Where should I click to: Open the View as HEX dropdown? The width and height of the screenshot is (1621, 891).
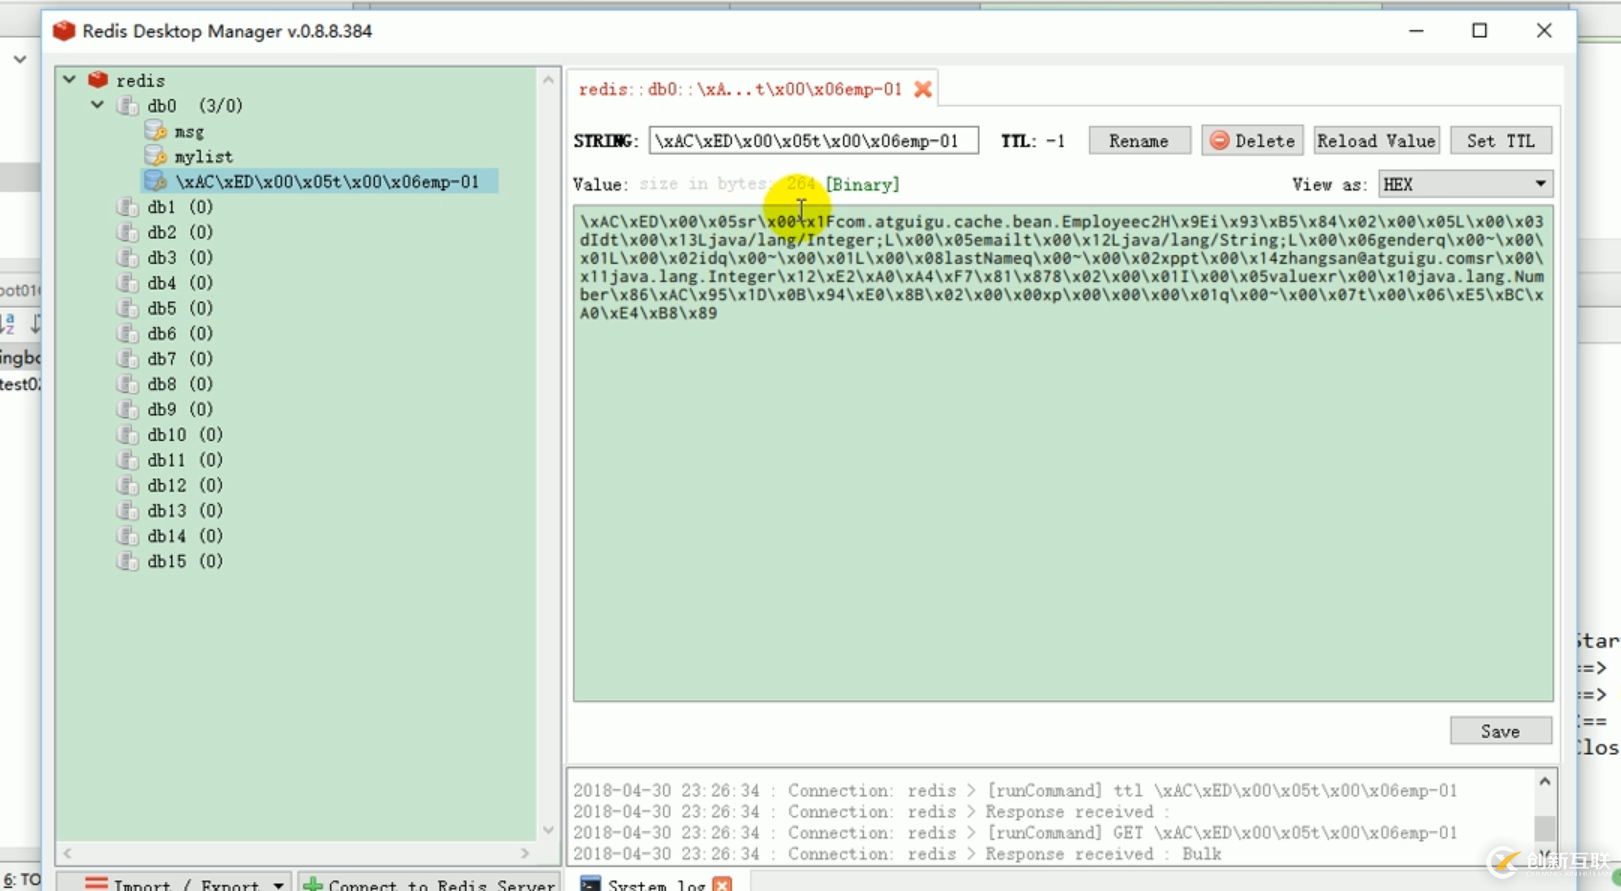[1465, 184]
